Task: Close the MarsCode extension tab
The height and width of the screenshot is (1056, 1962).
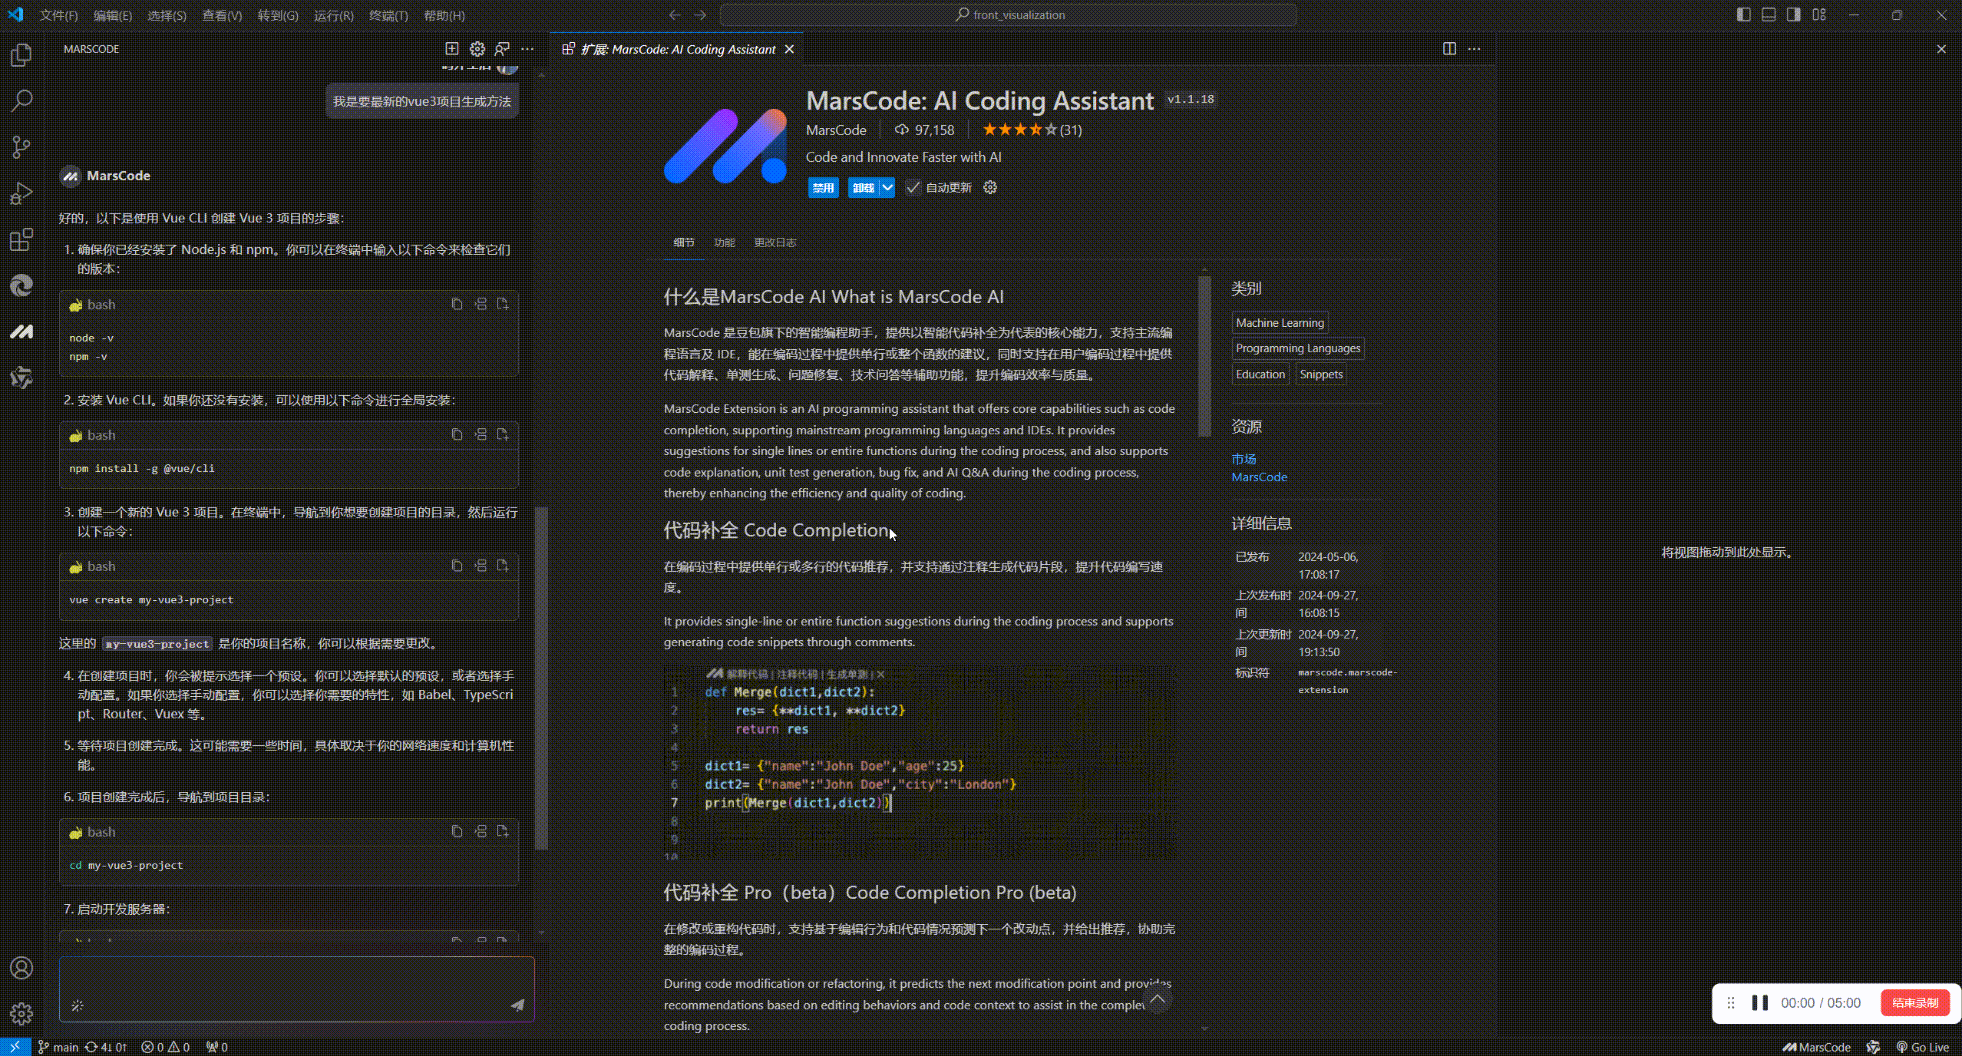Action: 789,49
